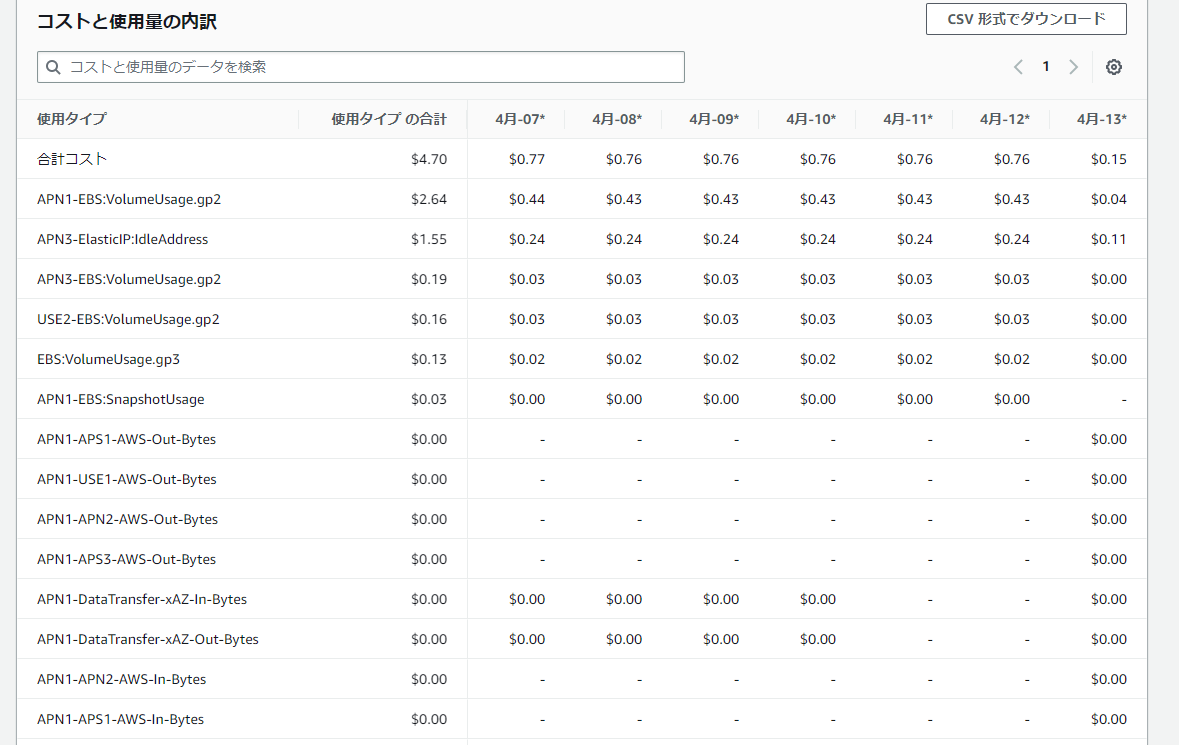
Task: Select APN1-APS1-AWS-Out-Bytes row label
Action: (126, 439)
